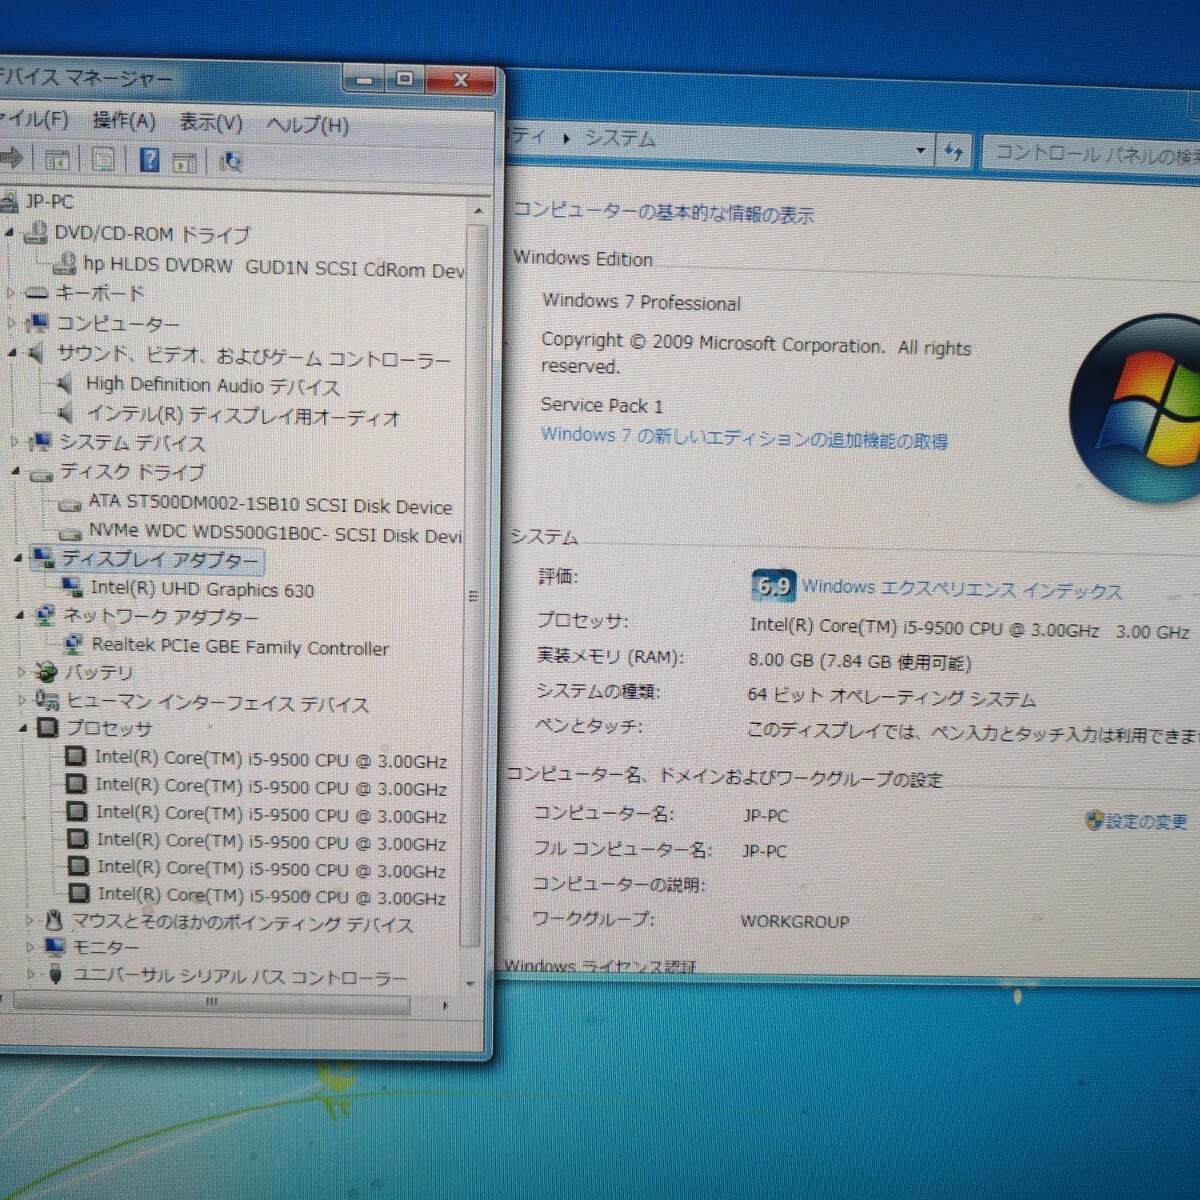Click 設定の変更 link
Screen dimensions: 1200x1200
(x=1147, y=822)
